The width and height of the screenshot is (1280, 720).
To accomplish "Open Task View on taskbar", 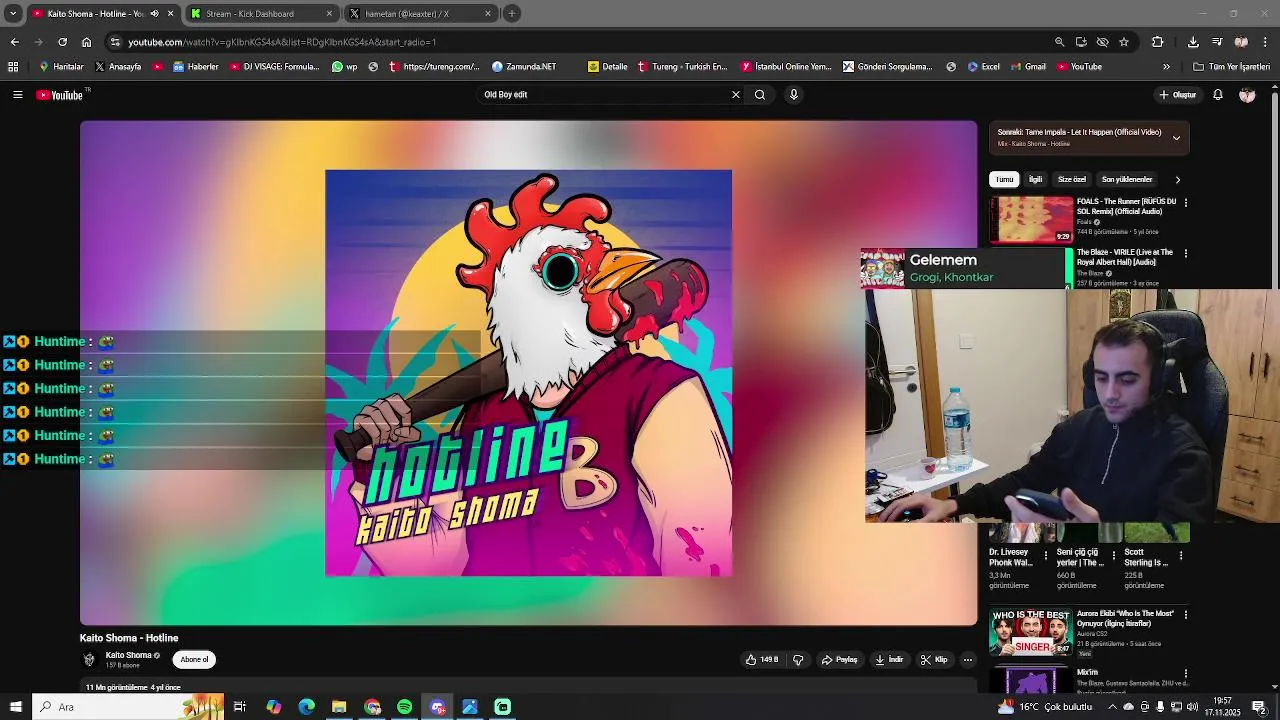I will coord(240,707).
